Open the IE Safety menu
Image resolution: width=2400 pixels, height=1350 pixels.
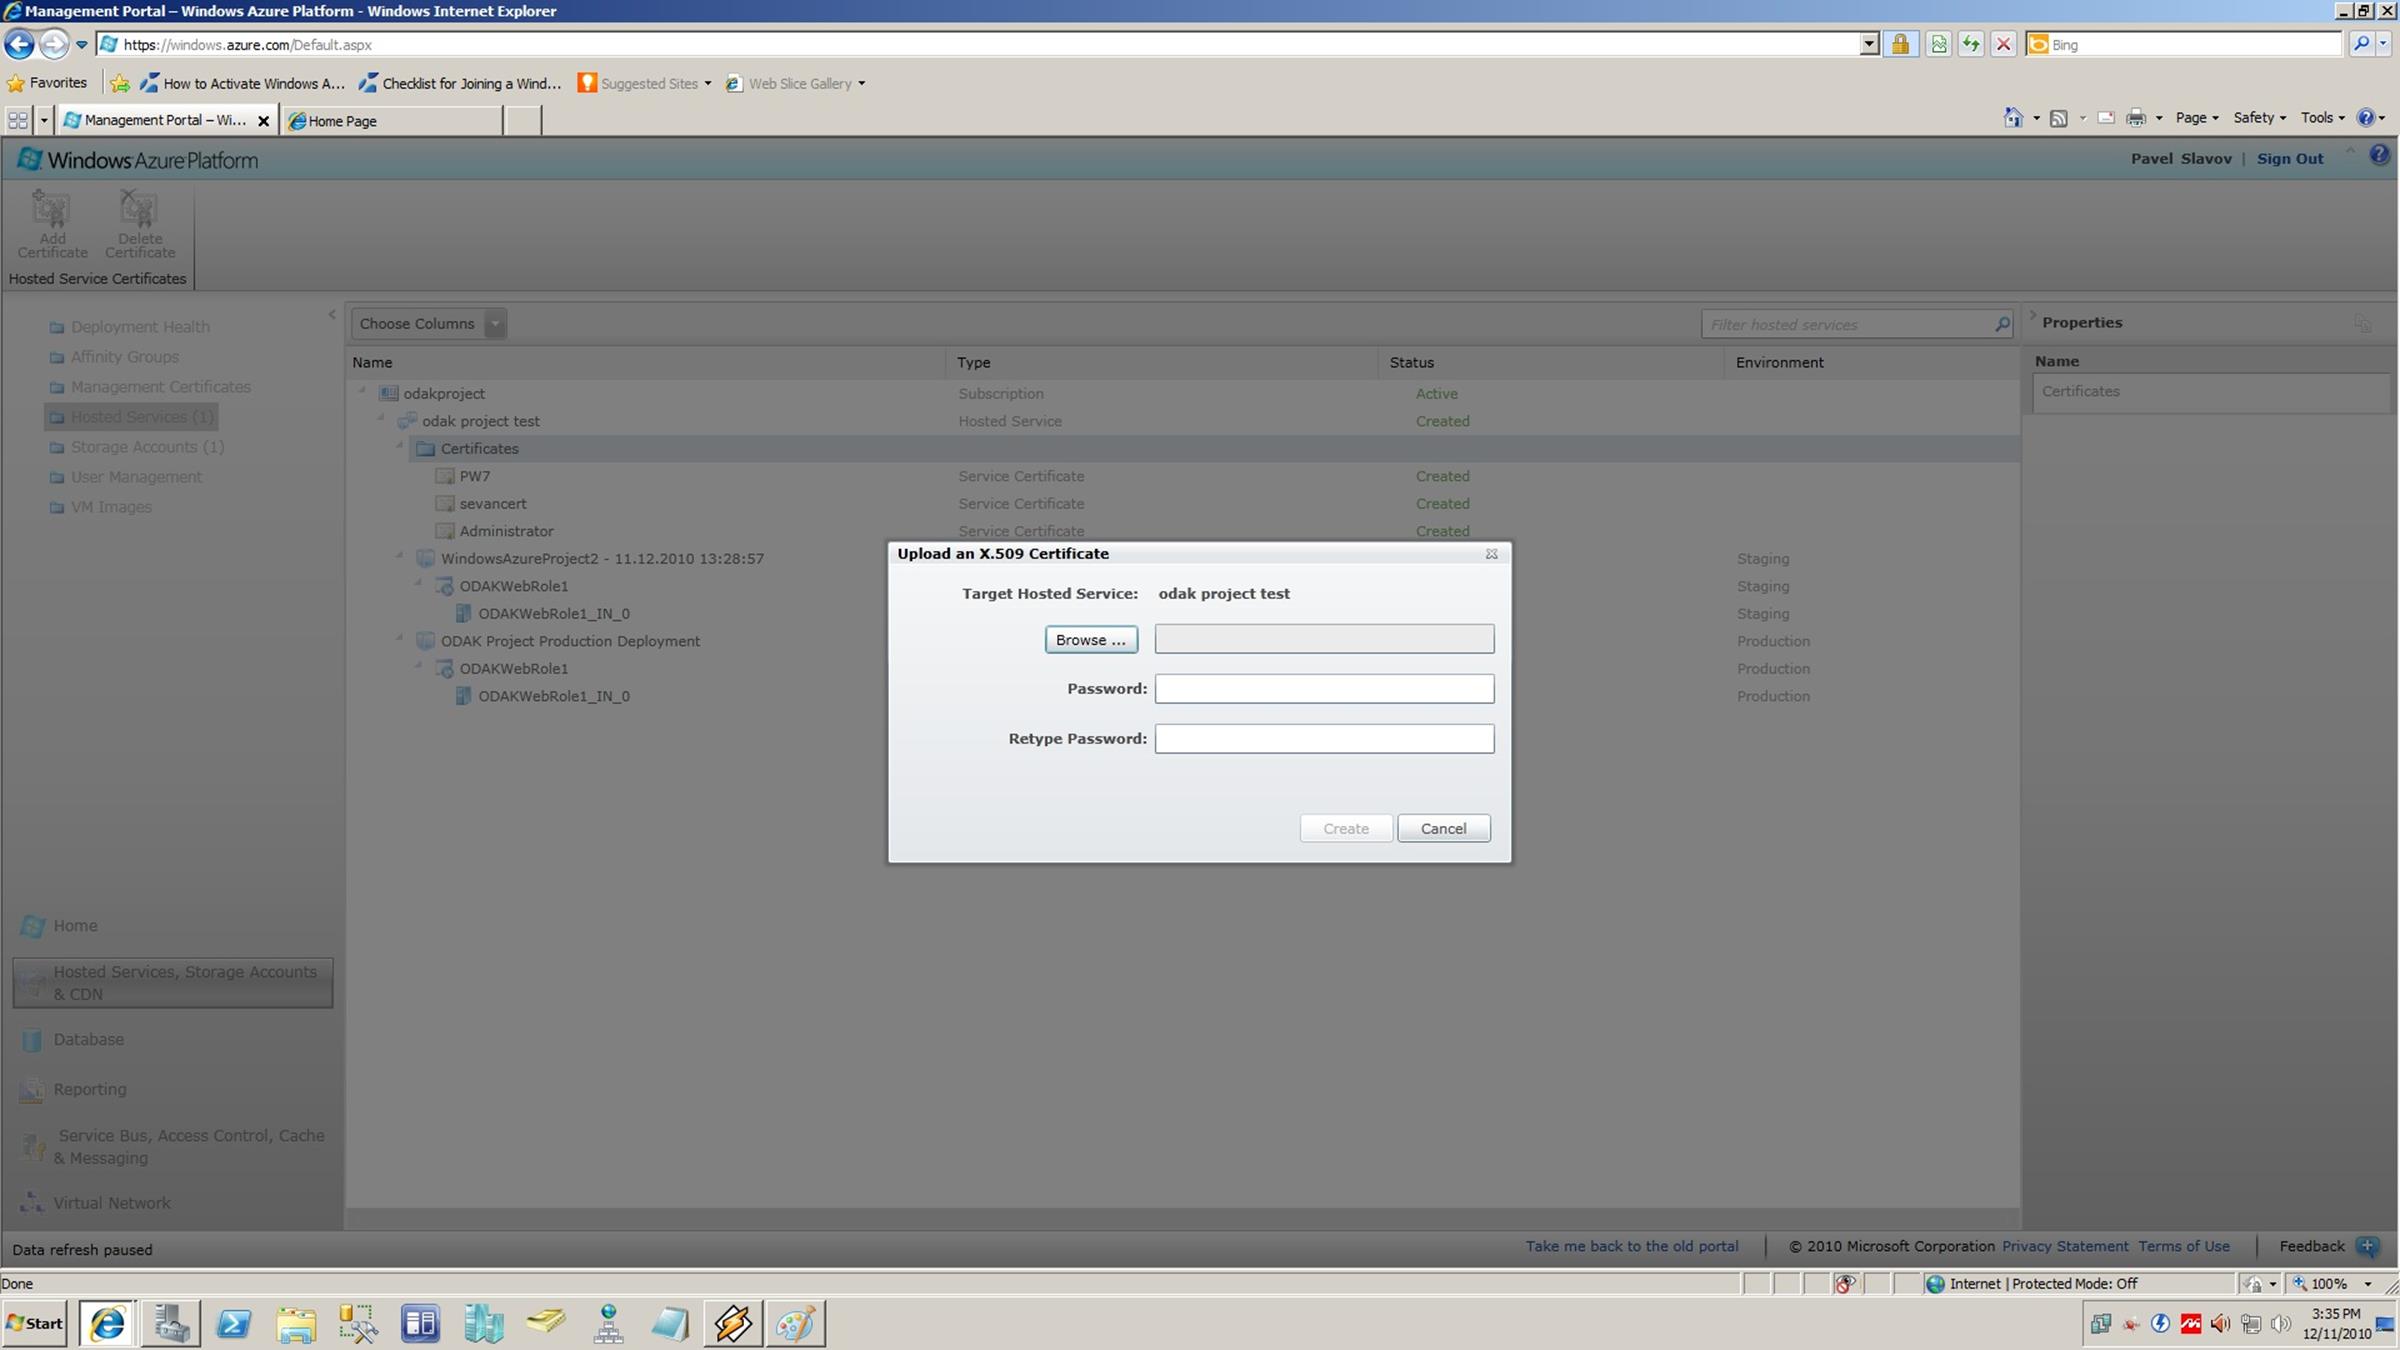[x=2259, y=118]
